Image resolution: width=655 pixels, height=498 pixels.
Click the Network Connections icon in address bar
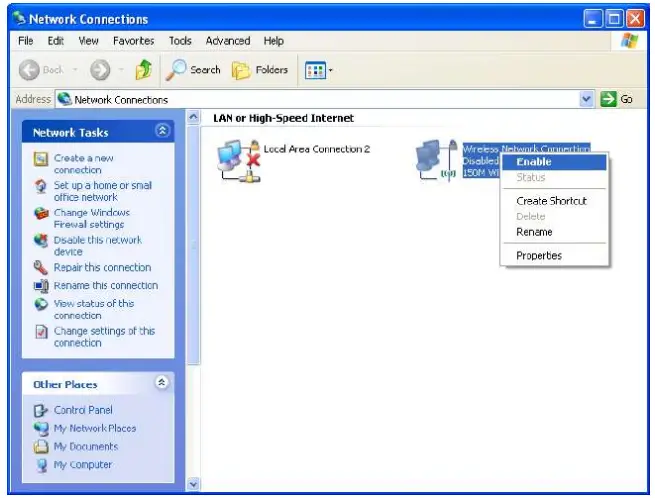[x=64, y=99]
